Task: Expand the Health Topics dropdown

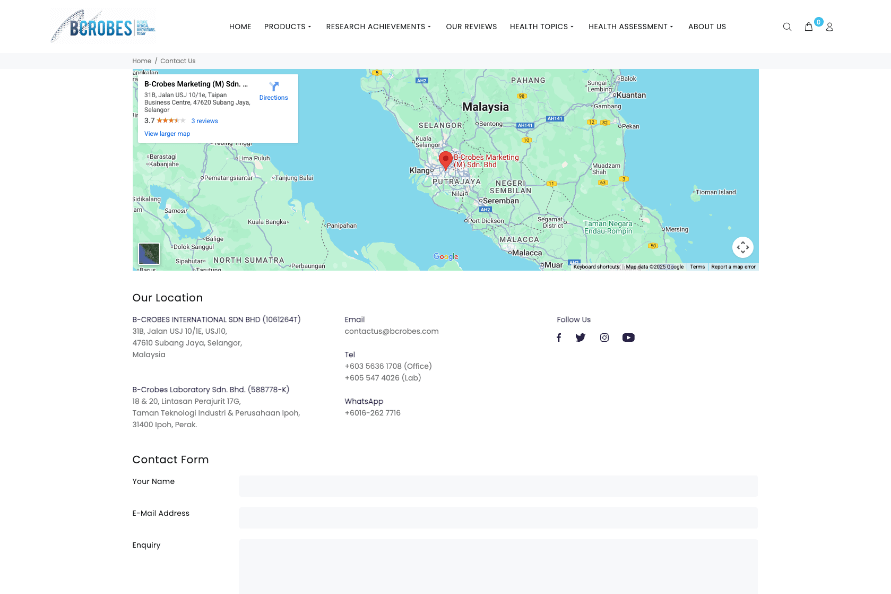Action: (541, 27)
